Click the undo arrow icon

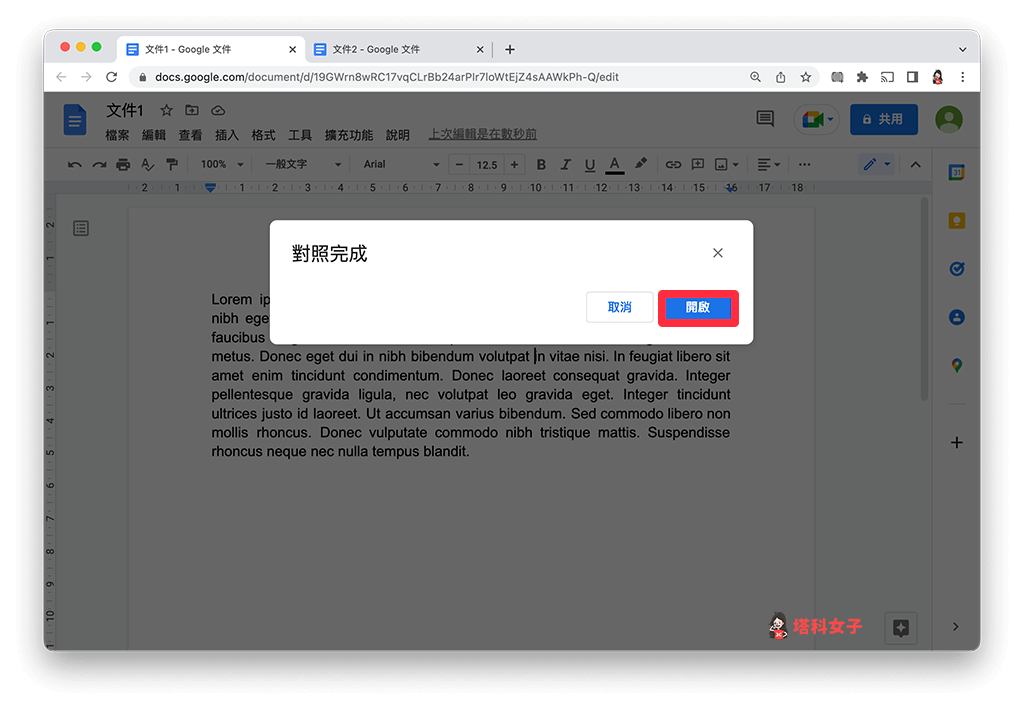pyautogui.click(x=74, y=165)
